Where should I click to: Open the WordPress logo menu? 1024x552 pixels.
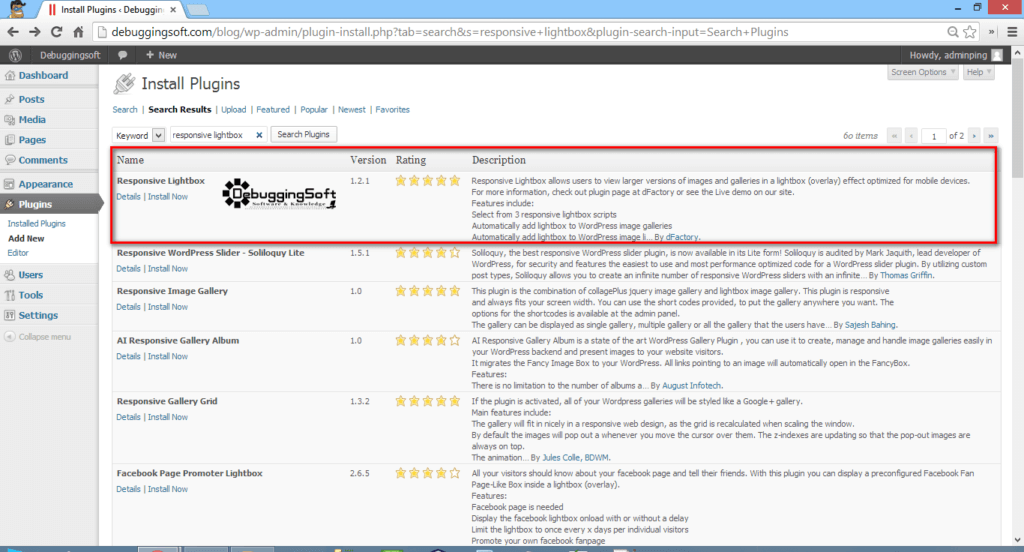tap(16, 56)
